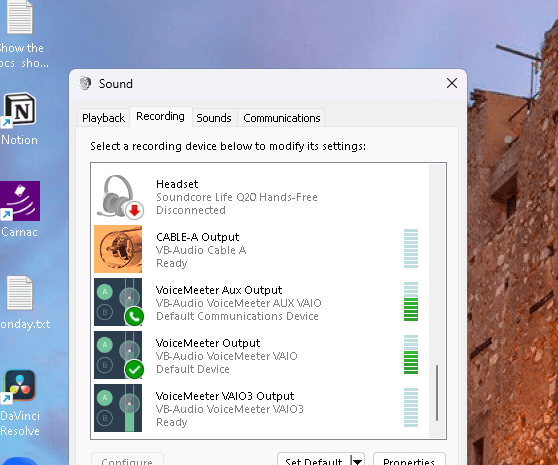Click the Sound dialog speaker icon

[85, 83]
